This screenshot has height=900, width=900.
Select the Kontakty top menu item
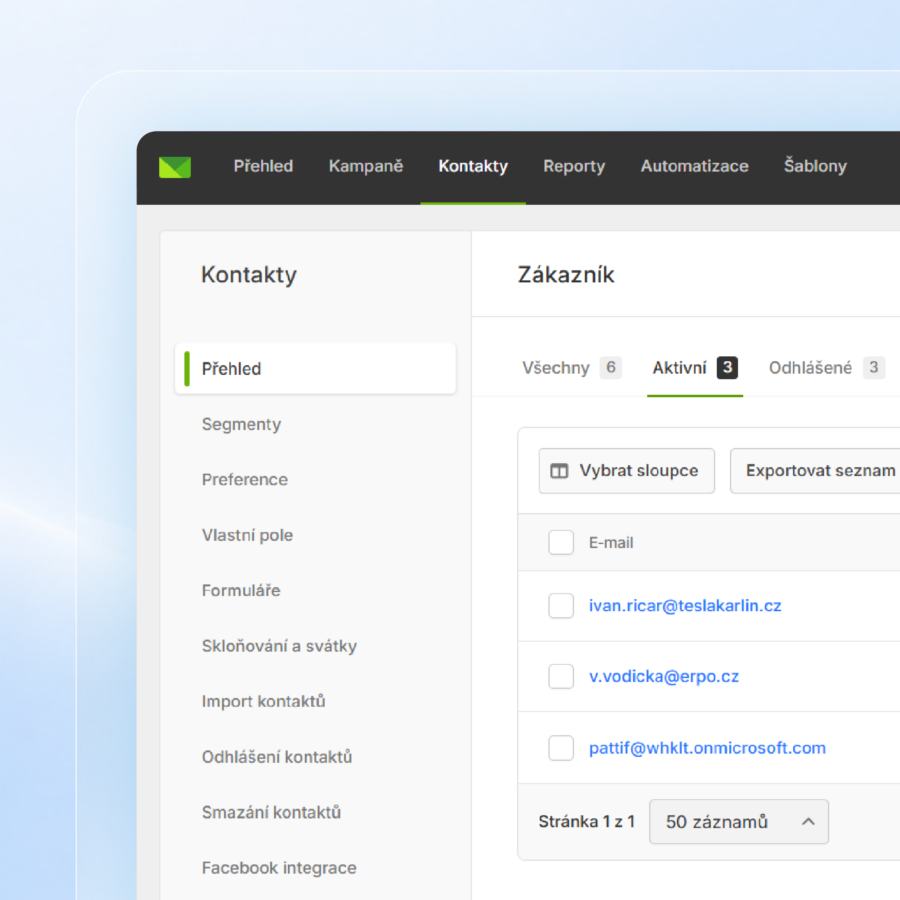(x=473, y=166)
